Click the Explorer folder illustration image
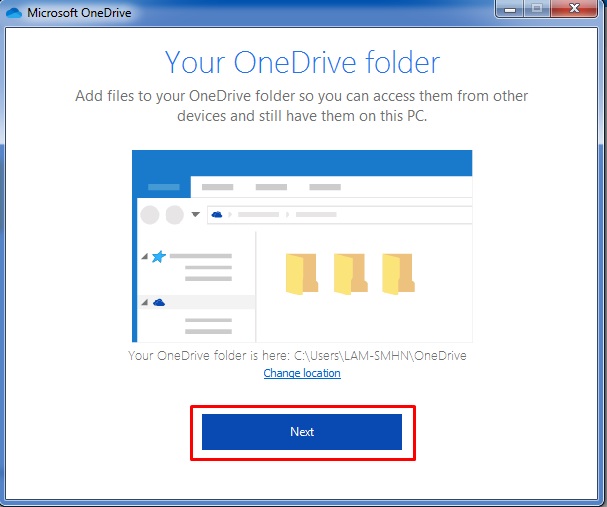The height and width of the screenshot is (507, 607). pos(302,246)
